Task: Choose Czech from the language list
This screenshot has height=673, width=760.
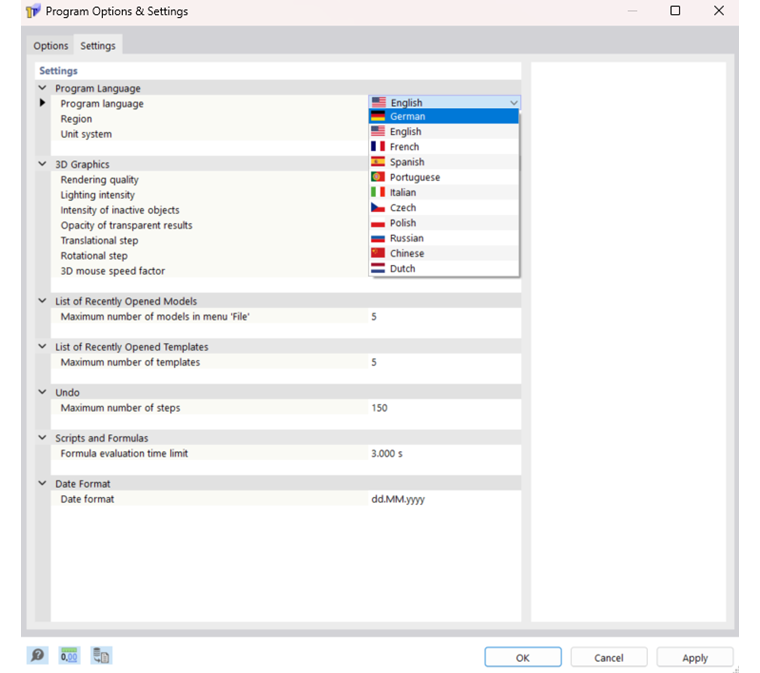Action: pyautogui.click(x=443, y=208)
